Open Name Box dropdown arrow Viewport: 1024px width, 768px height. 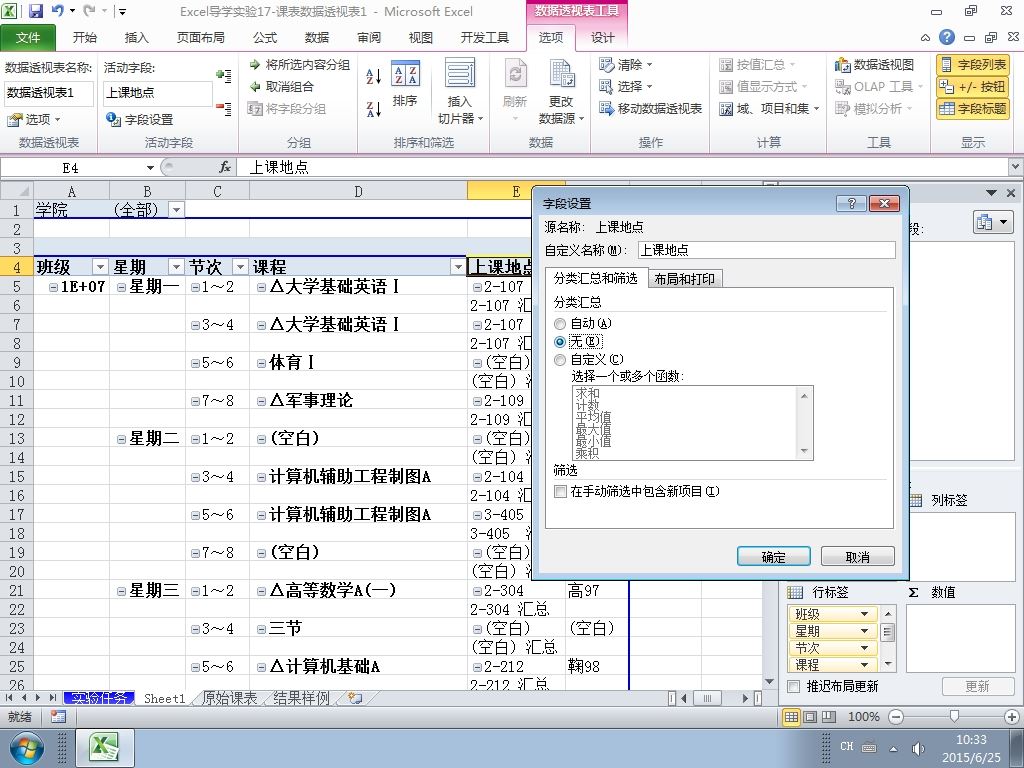[150, 168]
